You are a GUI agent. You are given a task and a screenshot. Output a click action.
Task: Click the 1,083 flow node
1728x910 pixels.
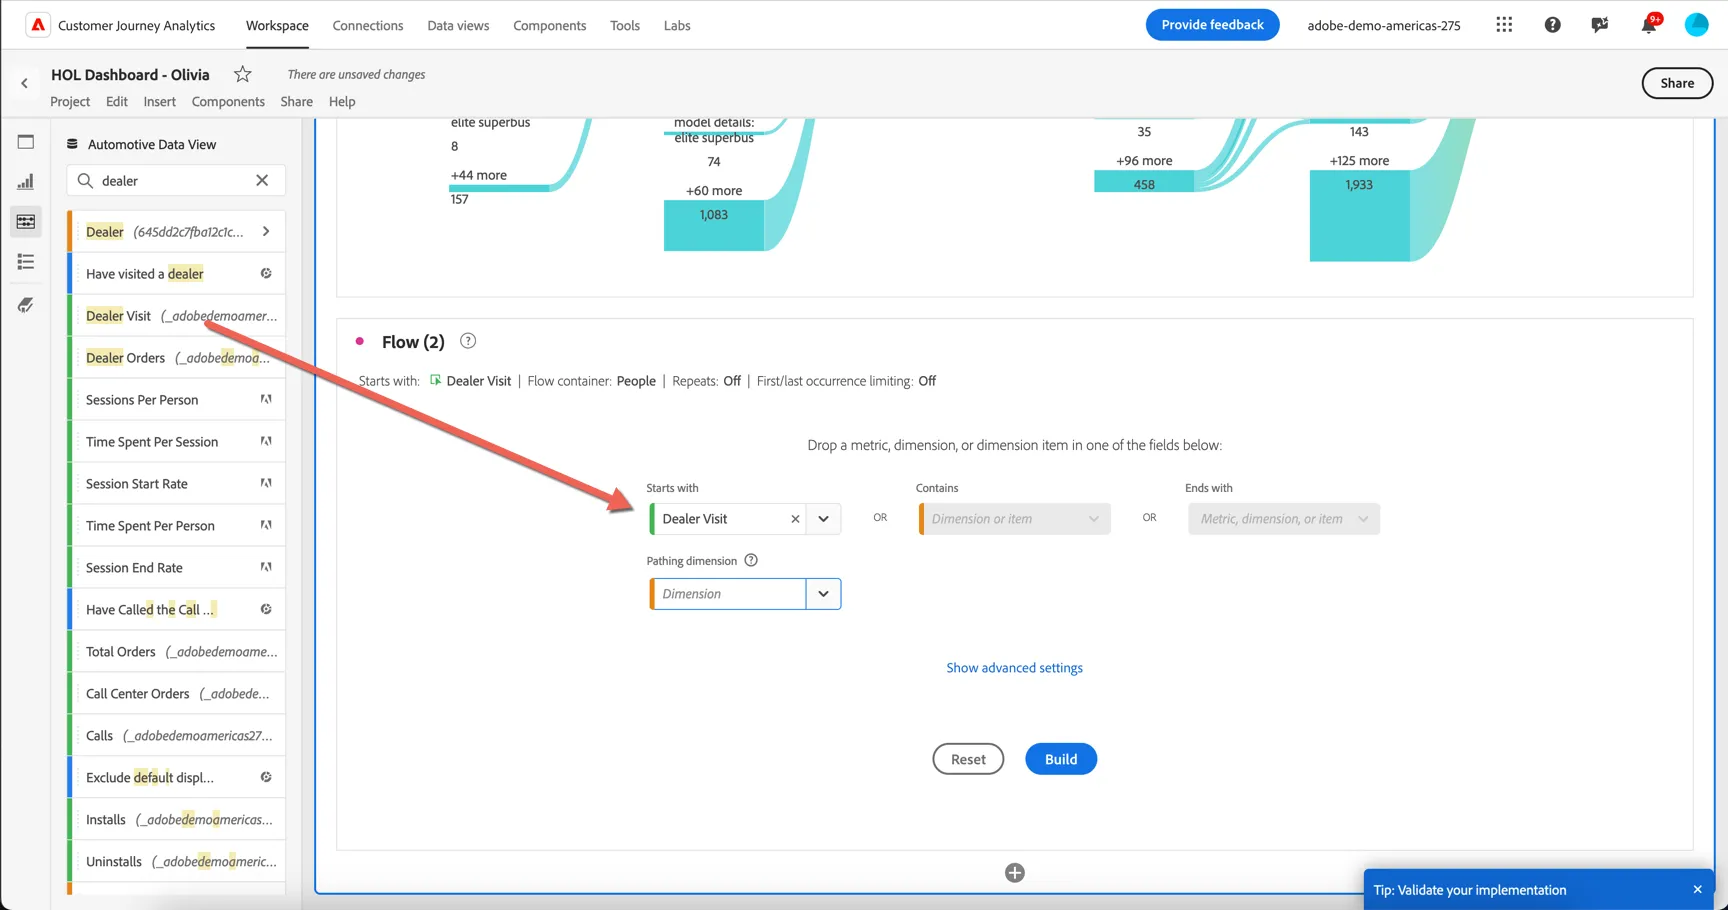[714, 225]
